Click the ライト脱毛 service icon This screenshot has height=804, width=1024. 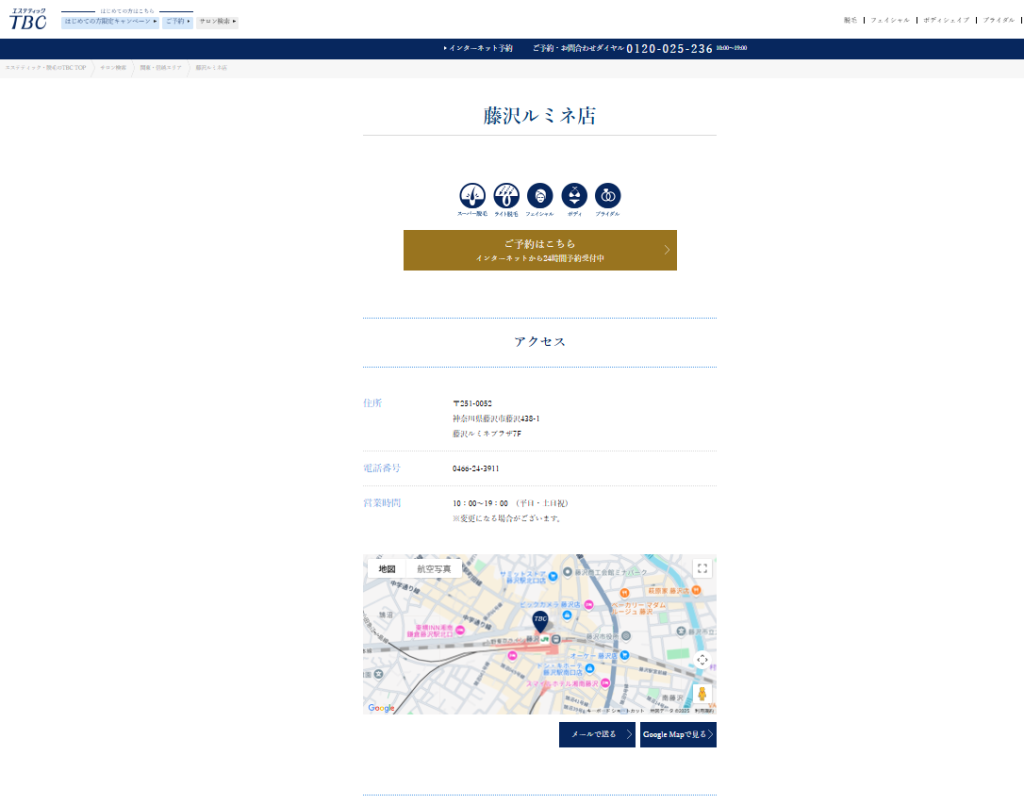[506, 196]
